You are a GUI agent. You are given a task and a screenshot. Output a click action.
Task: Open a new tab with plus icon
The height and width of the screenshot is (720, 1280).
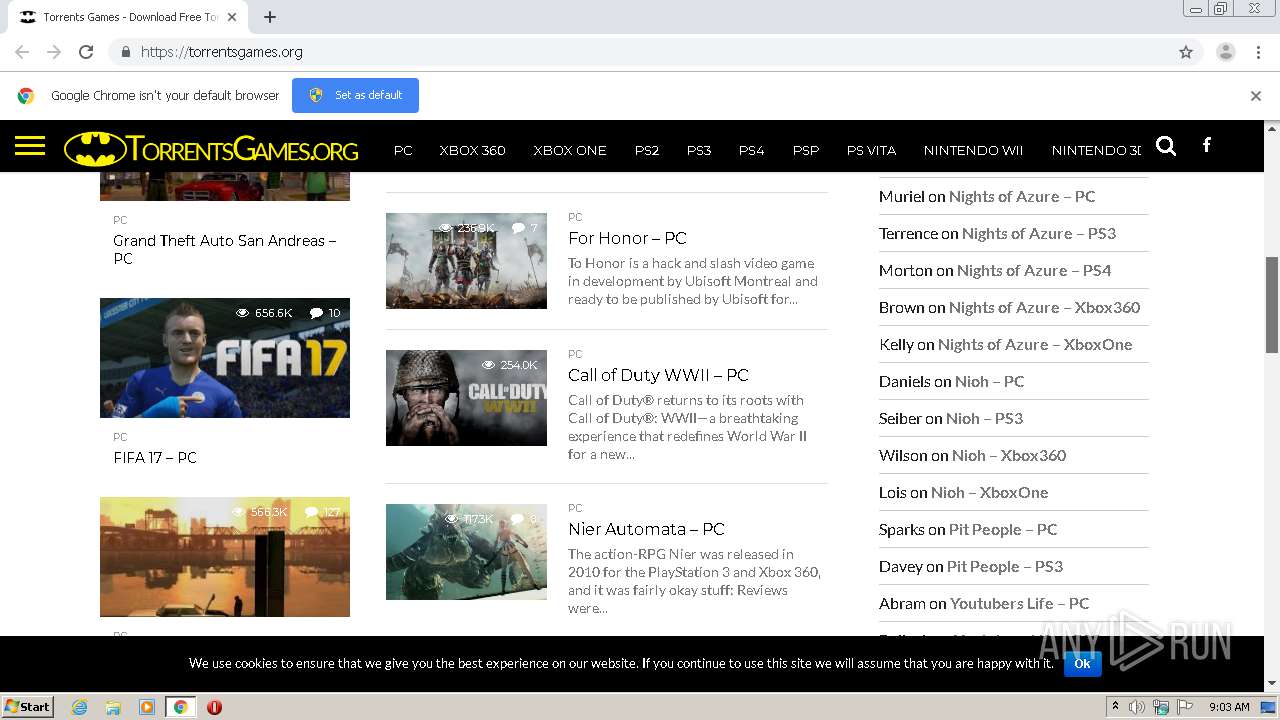[x=270, y=17]
